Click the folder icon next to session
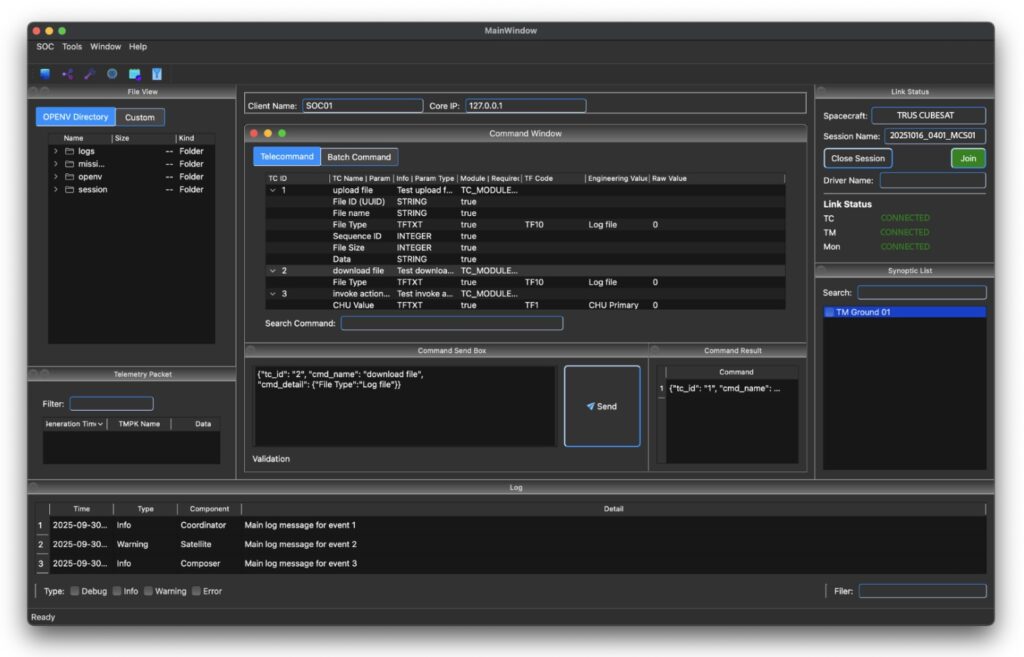1024x657 pixels. click(x=69, y=189)
